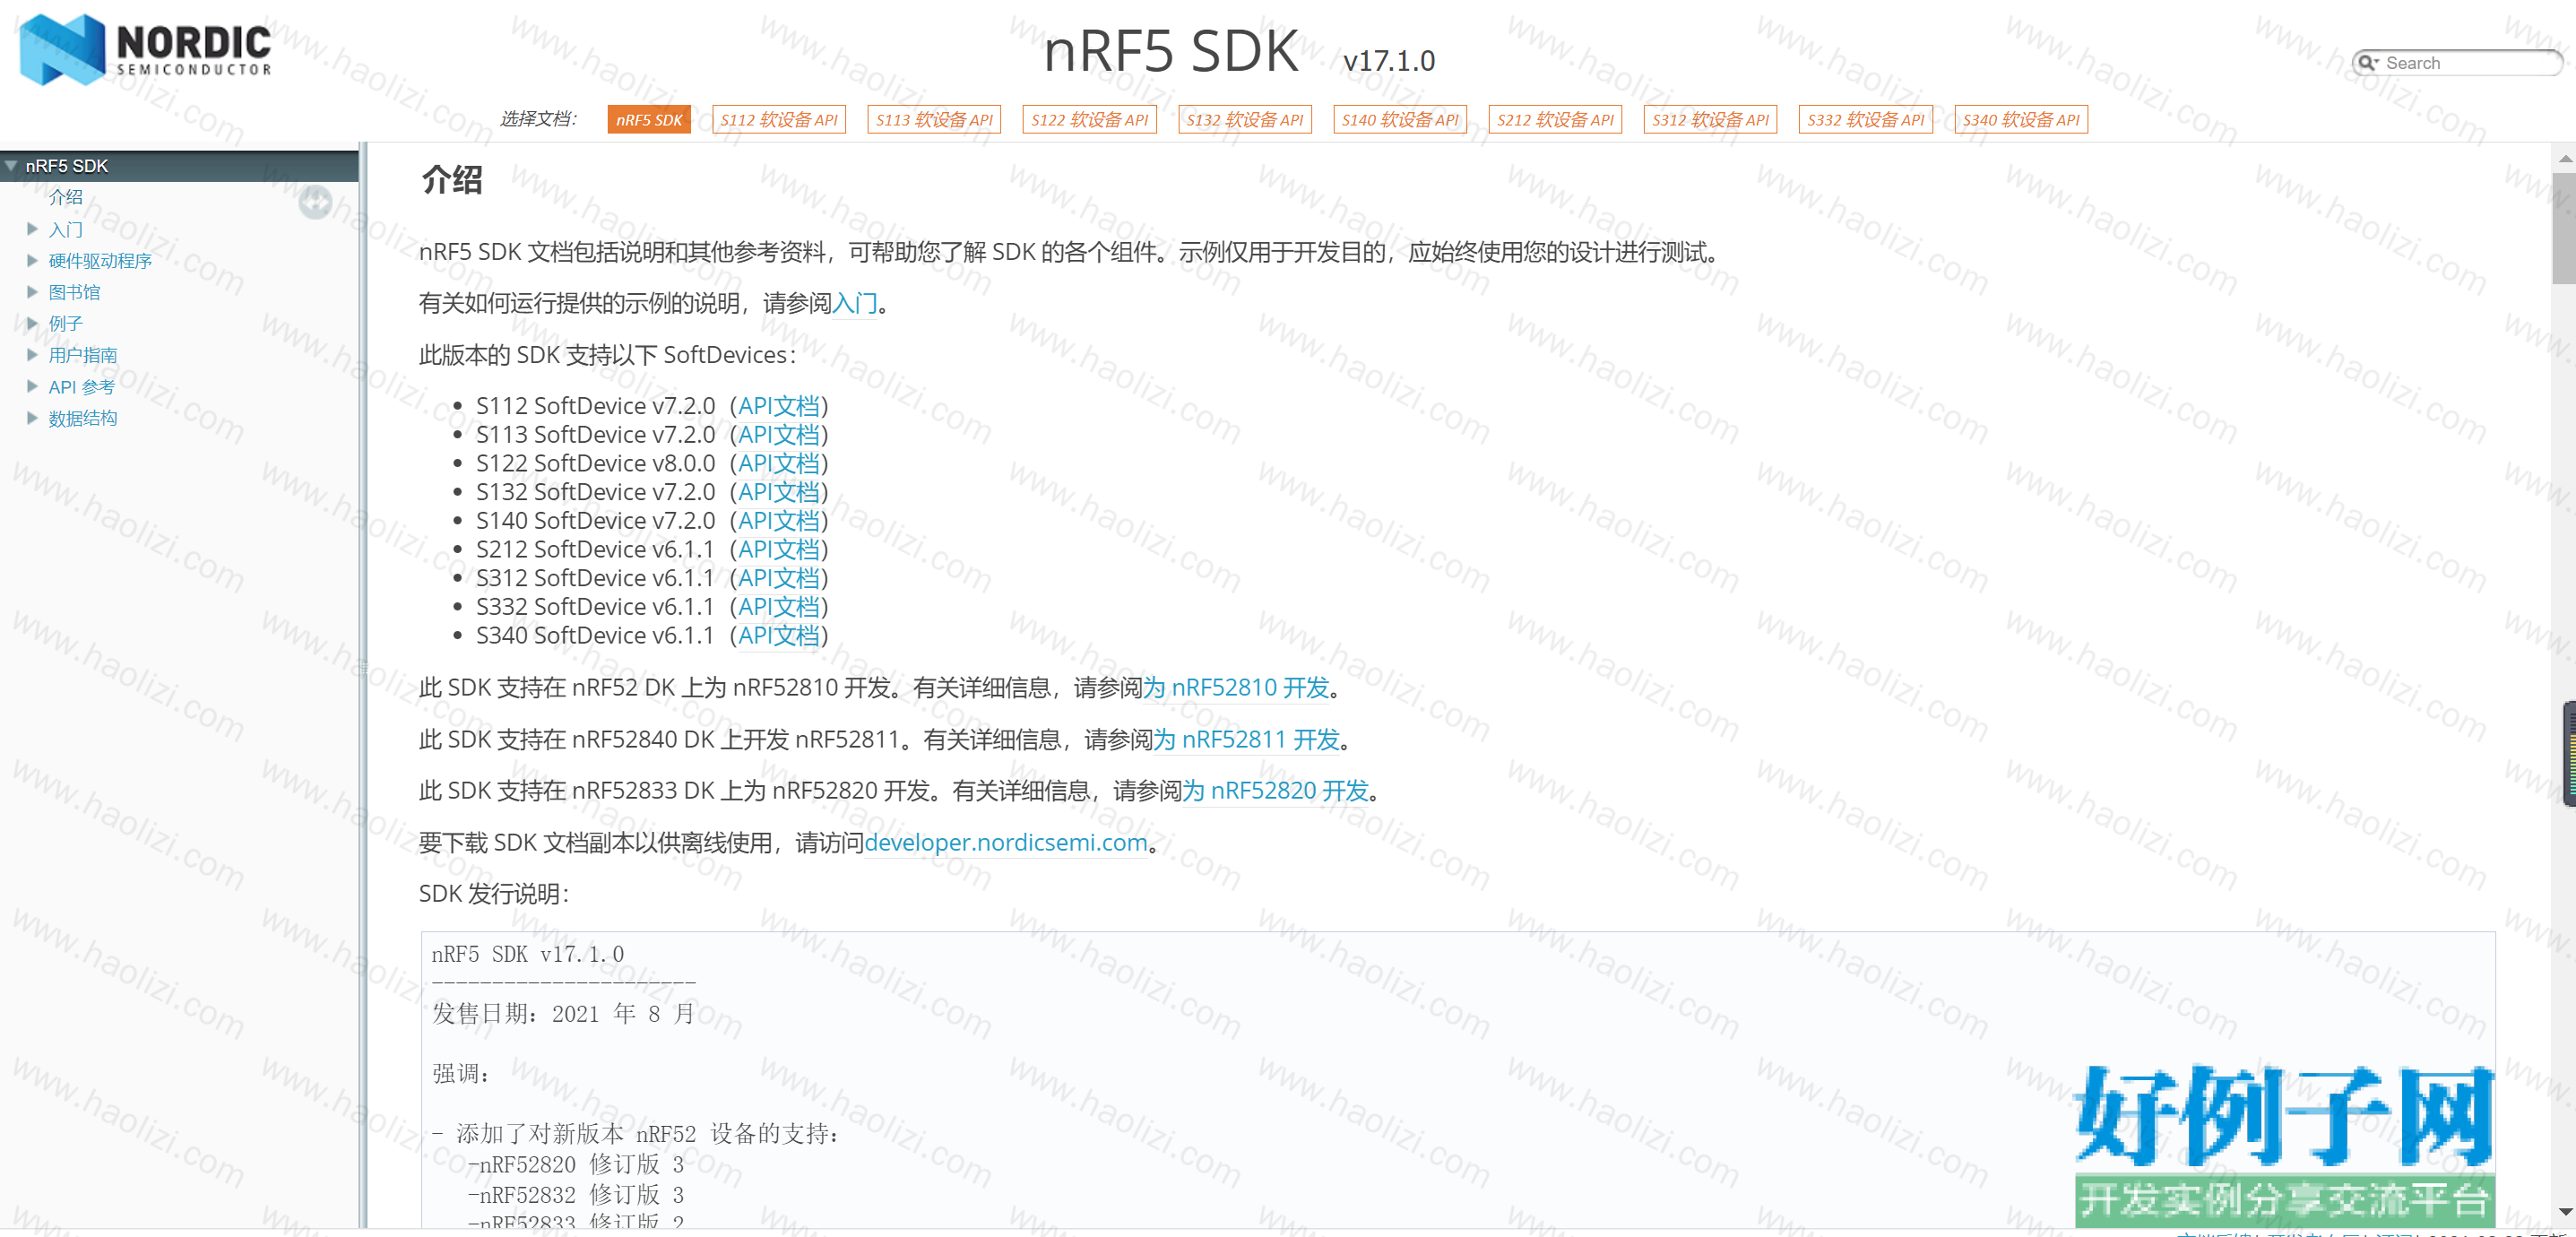Open the 为 nRF52810 开发 link
Image resolution: width=2576 pixels, height=1237 pixels.
pos(1236,688)
